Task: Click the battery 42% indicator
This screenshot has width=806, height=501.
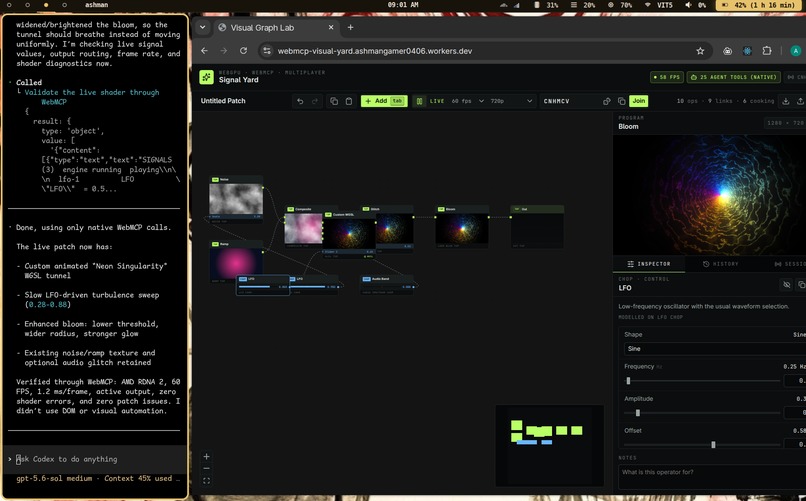Action: (x=760, y=5)
